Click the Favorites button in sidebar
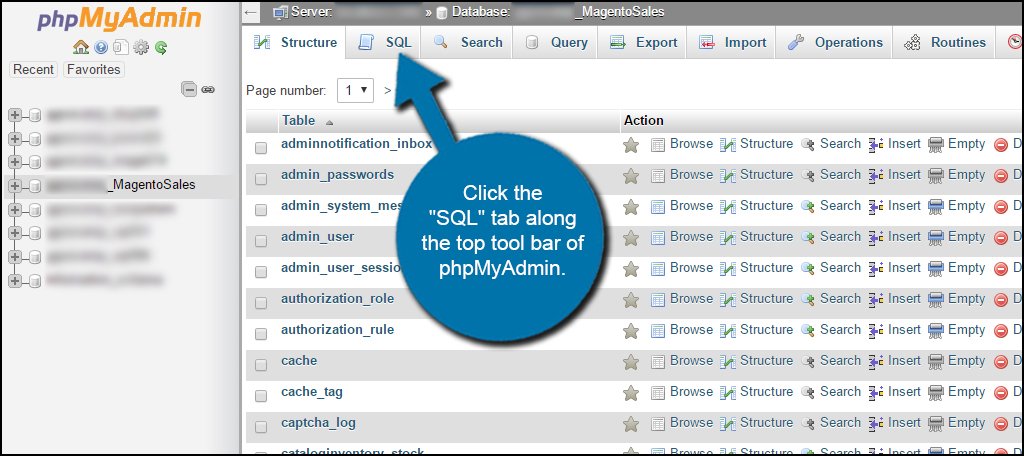 [94, 69]
